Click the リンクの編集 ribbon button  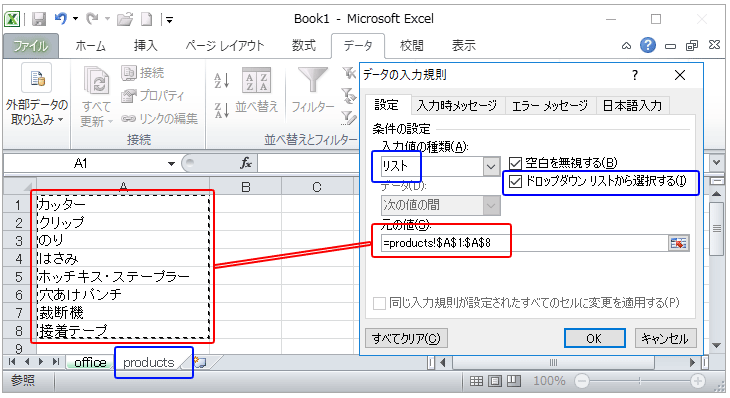[160, 119]
